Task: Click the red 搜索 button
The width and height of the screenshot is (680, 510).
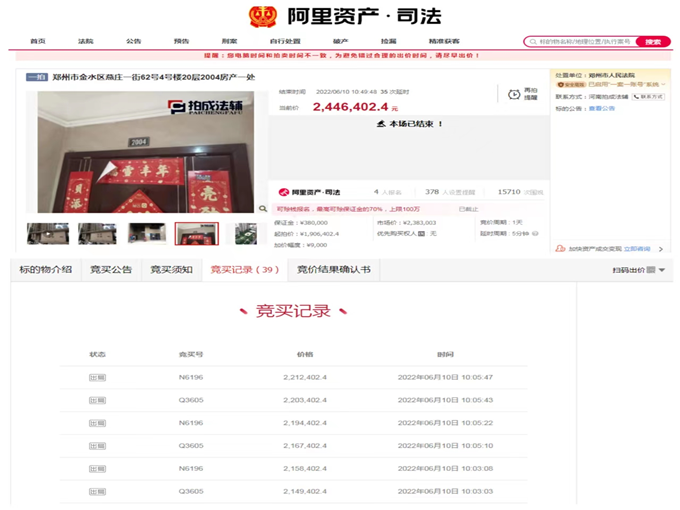Action: (x=652, y=42)
